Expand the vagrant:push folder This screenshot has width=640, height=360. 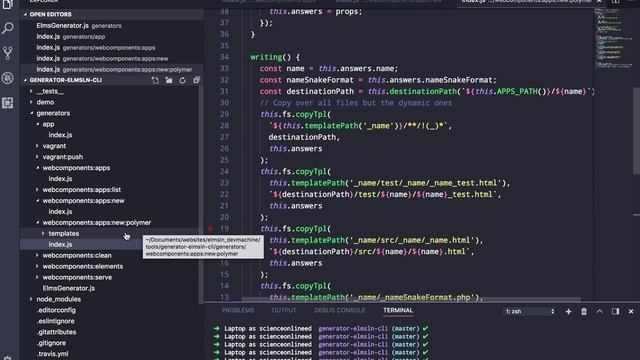click(x=62, y=157)
